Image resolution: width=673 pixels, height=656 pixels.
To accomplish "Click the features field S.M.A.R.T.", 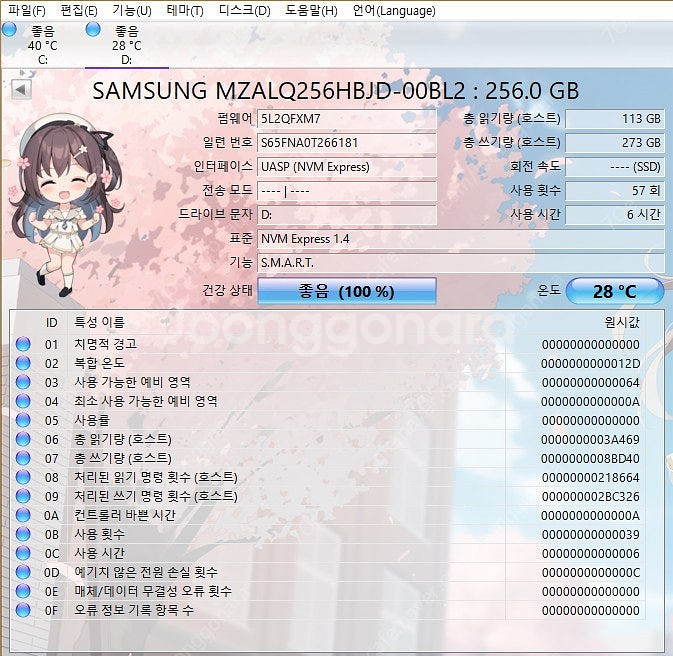I will click(x=461, y=263).
